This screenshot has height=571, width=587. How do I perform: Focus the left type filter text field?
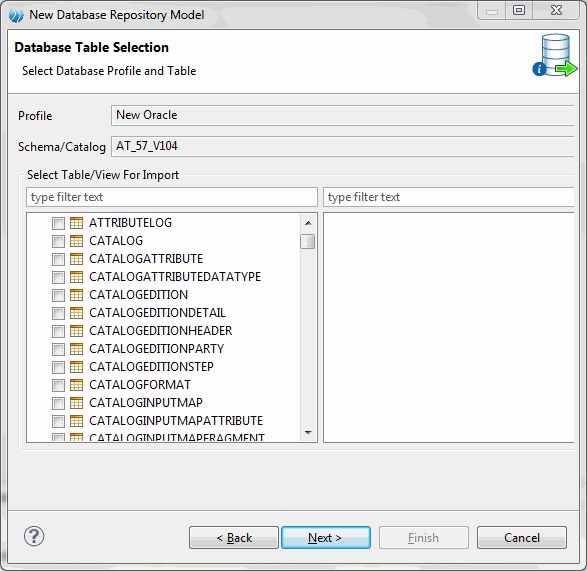pyautogui.click(x=172, y=197)
